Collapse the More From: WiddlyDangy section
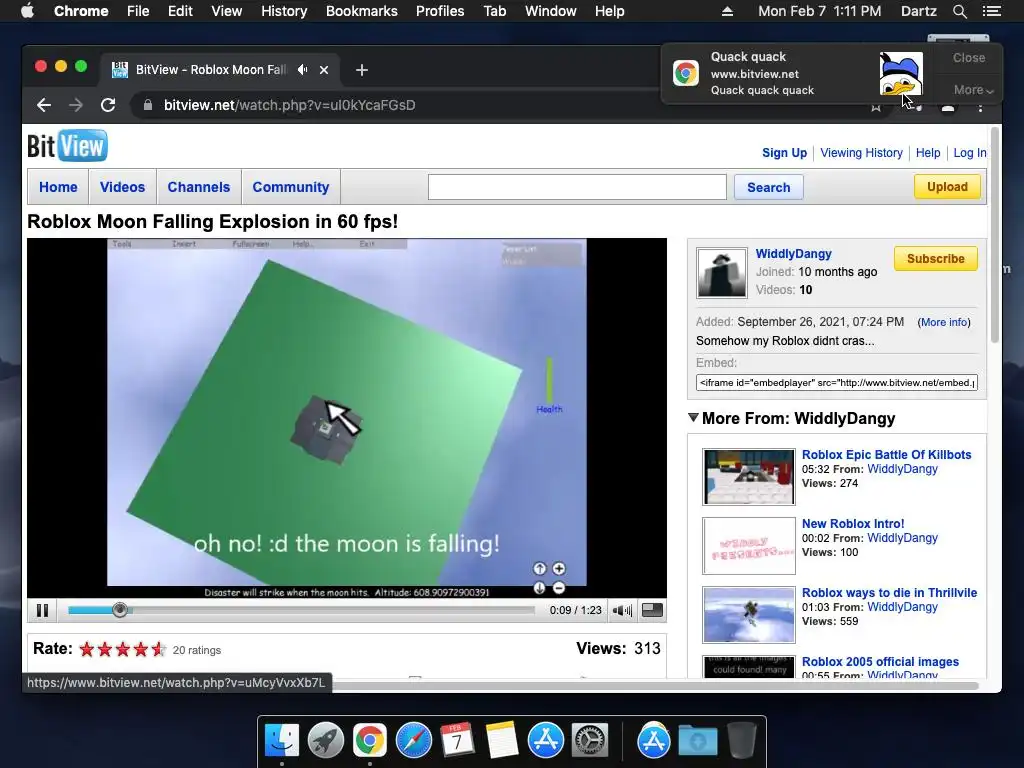Screen dimensions: 1024x768 [x=694, y=418]
